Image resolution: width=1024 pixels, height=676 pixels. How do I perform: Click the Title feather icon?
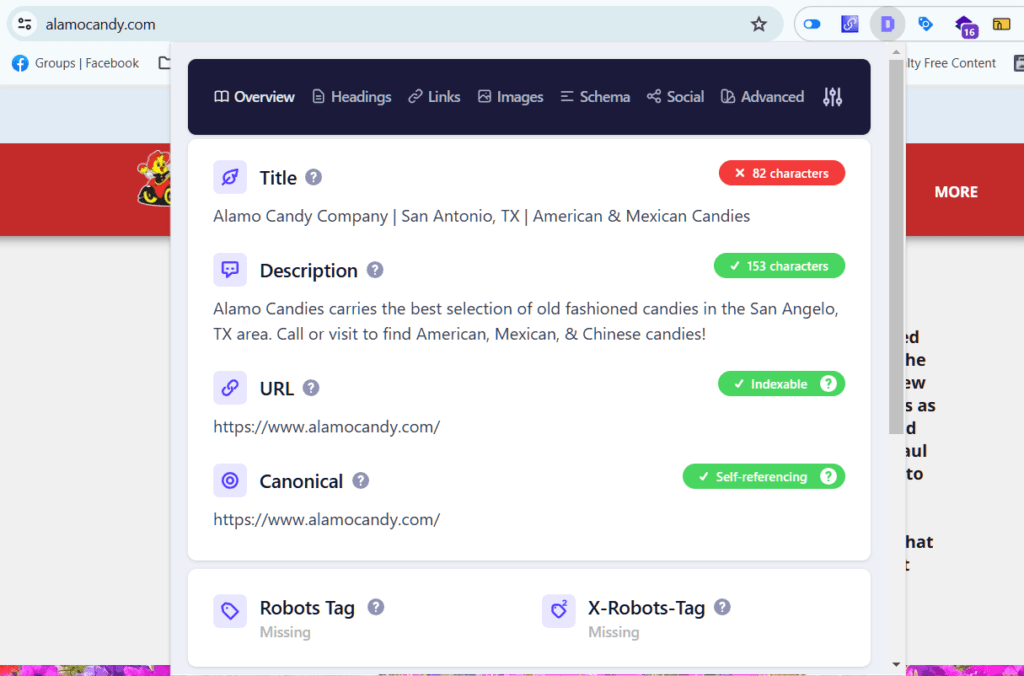tap(230, 177)
